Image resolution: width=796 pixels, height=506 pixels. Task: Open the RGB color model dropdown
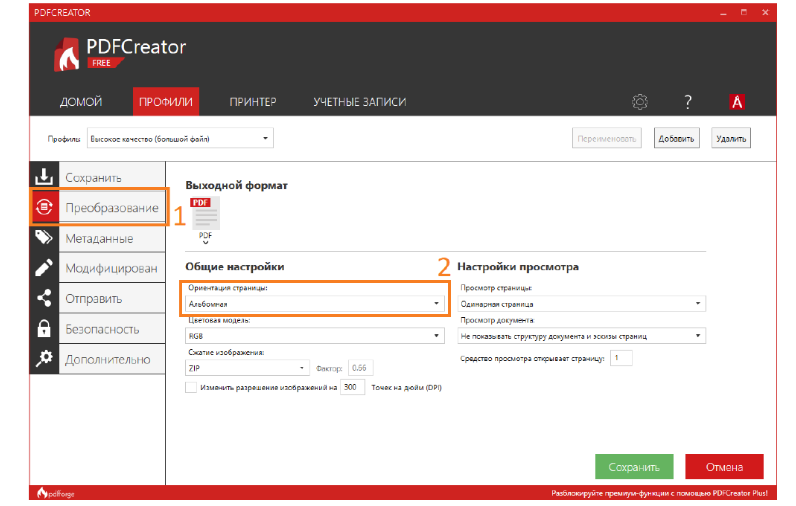[315, 335]
